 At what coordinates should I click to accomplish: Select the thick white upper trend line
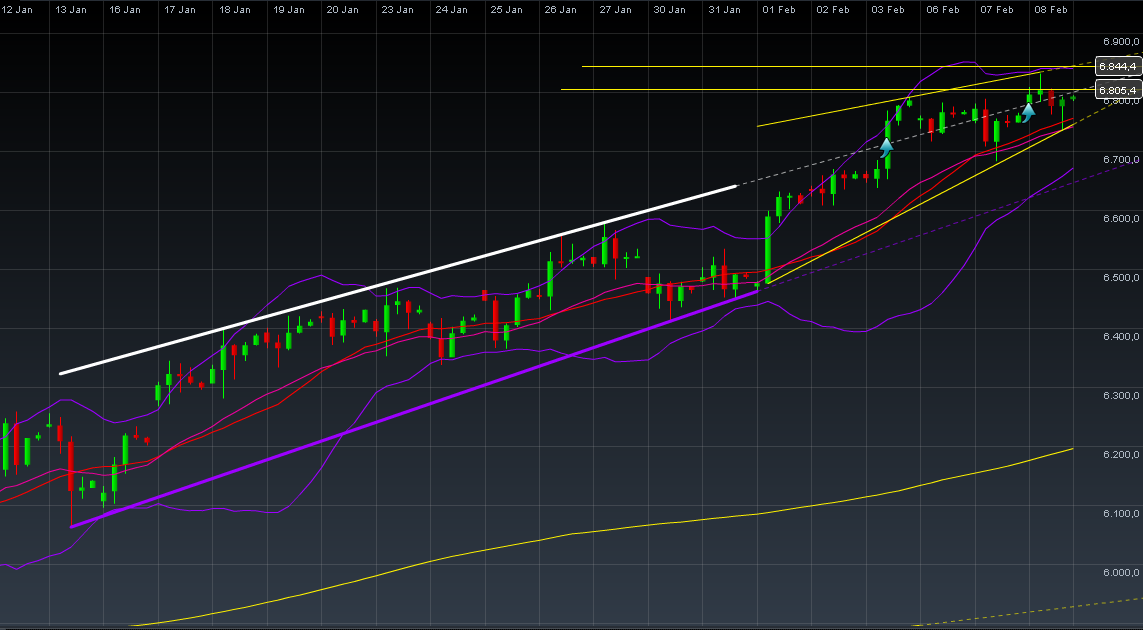click(398, 280)
